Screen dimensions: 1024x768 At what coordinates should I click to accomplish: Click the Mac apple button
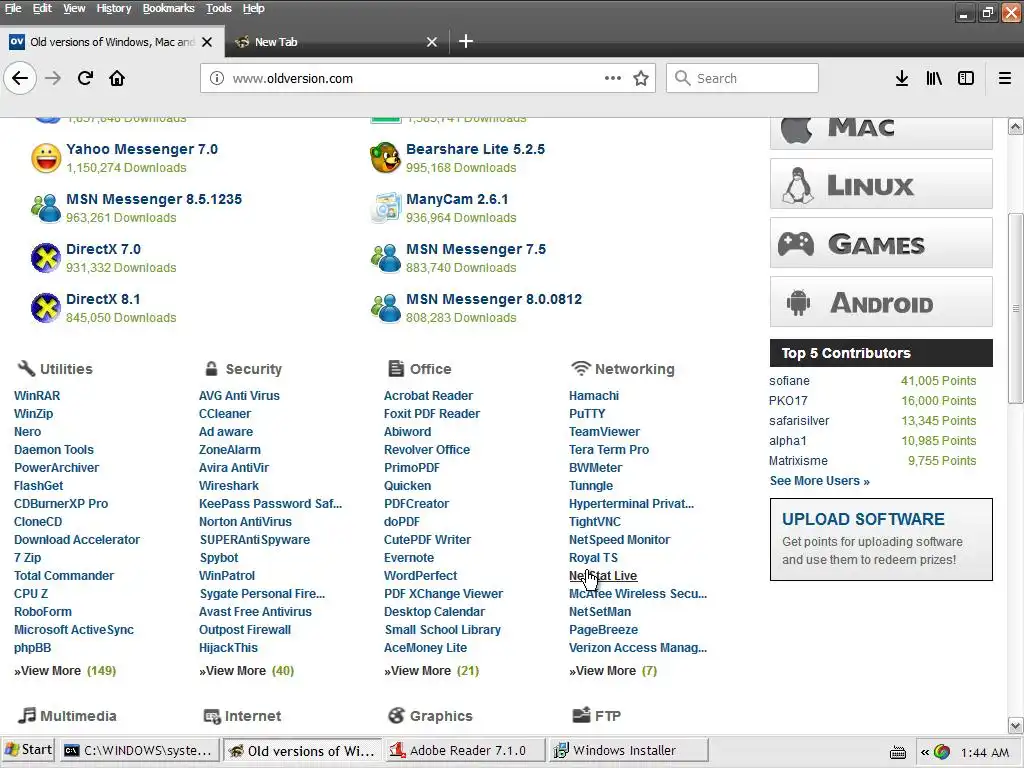tap(881, 132)
